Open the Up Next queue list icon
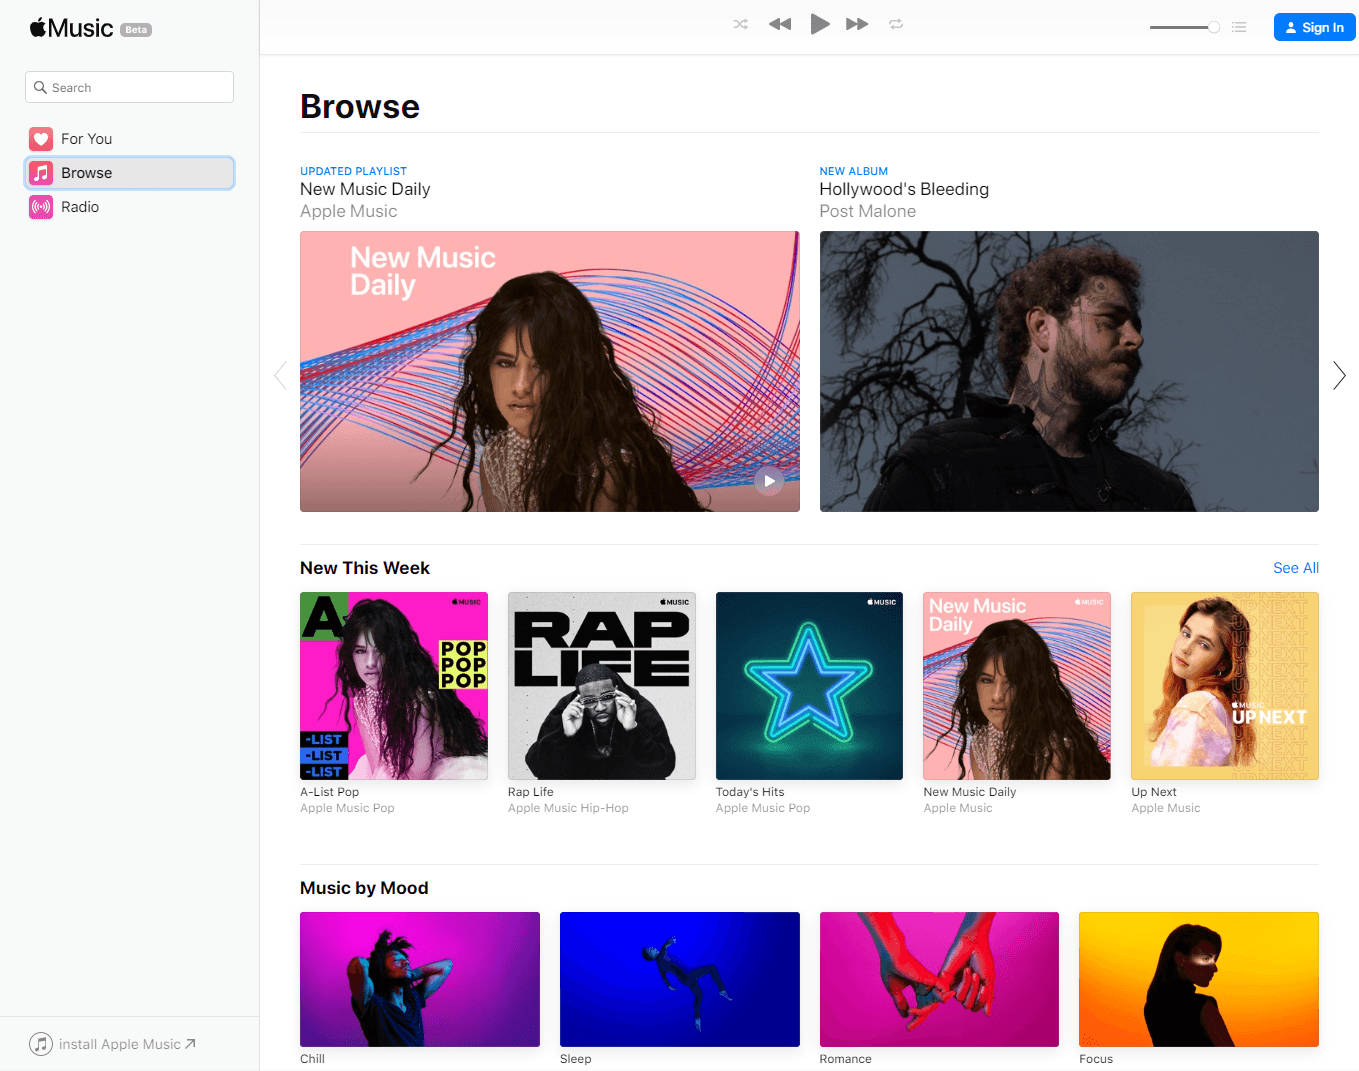The width and height of the screenshot is (1359, 1071). (x=1239, y=27)
